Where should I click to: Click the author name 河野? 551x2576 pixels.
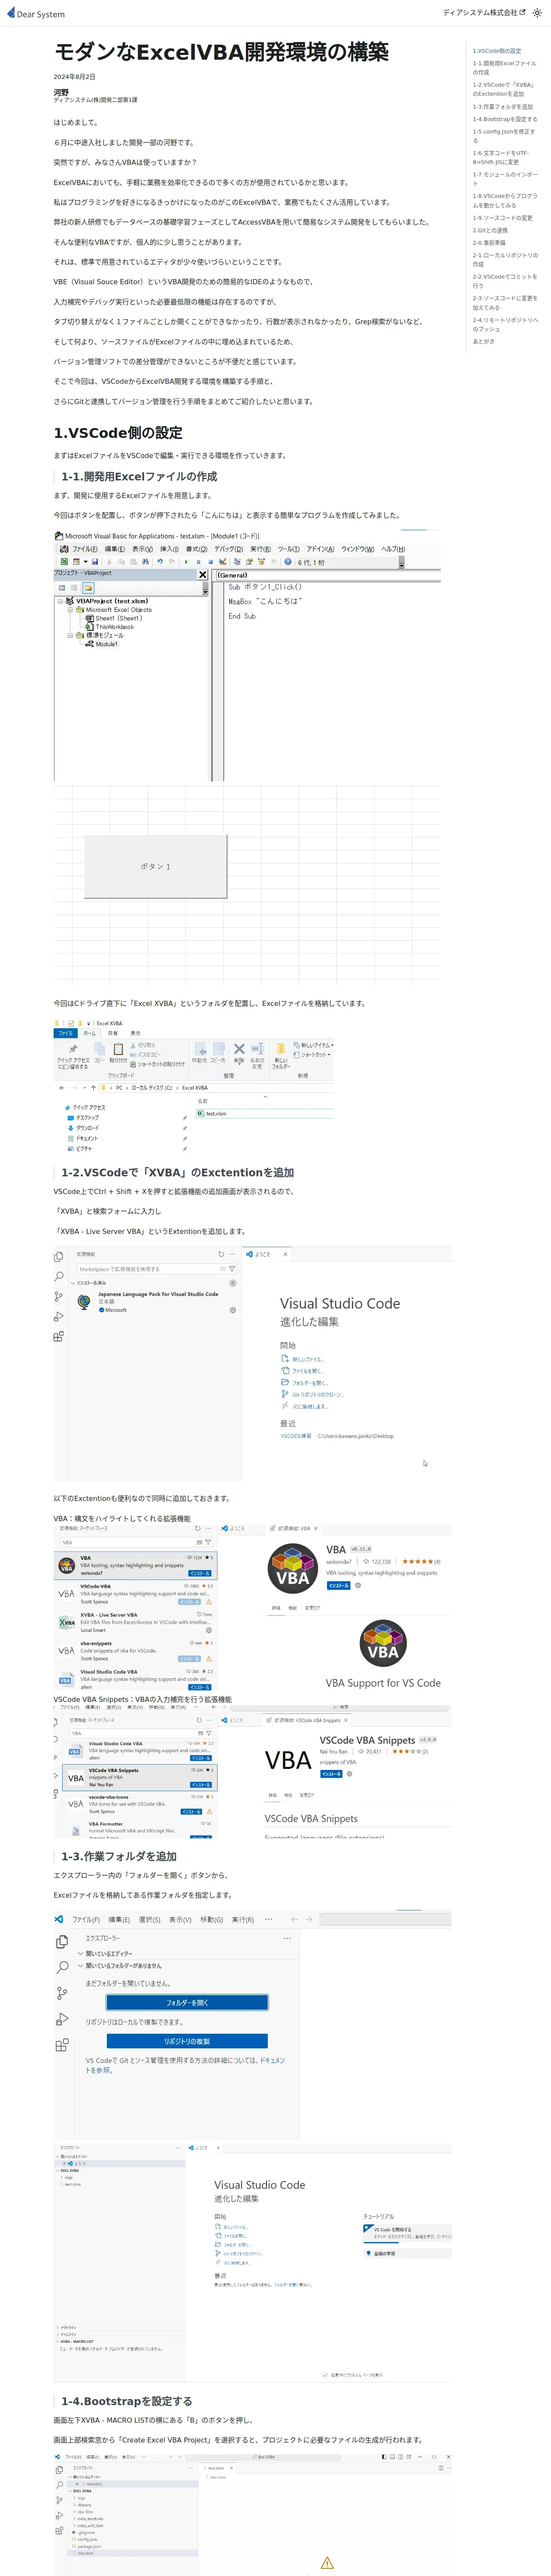point(61,92)
